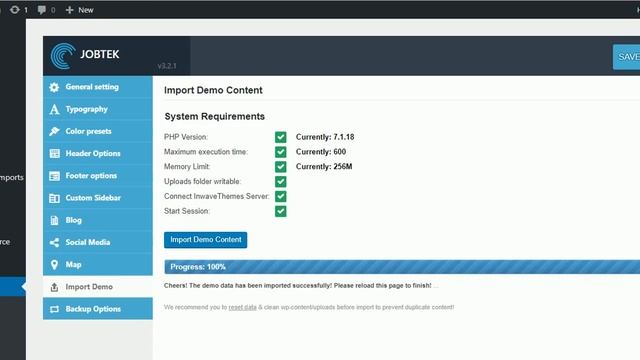Viewport: 640px width, 360px height.
Task: Click the comments bubble icon in admin bar
Action: click(x=41, y=9)
